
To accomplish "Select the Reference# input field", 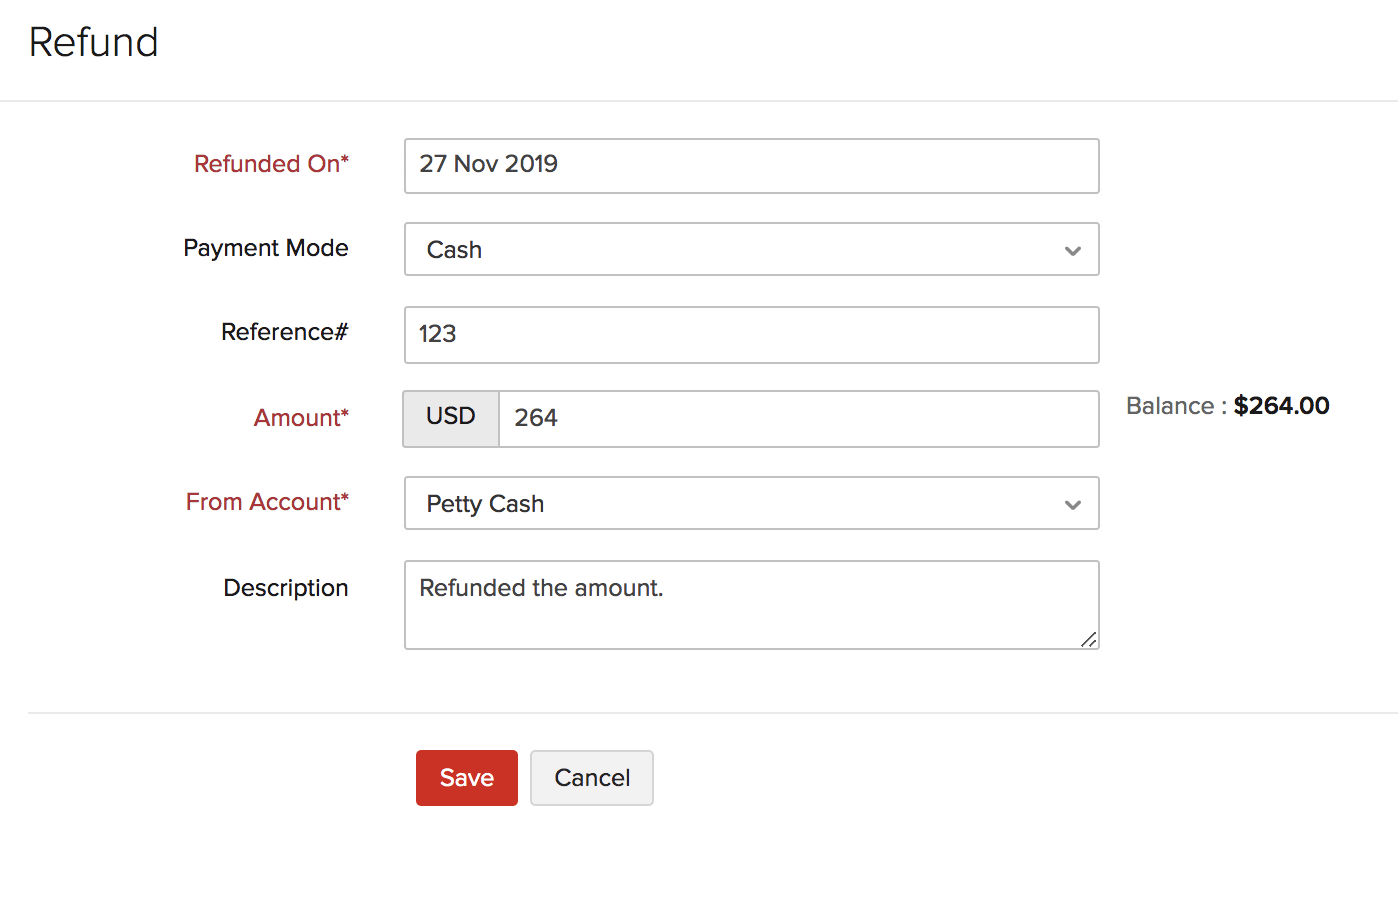I will (x=751, y=334).
